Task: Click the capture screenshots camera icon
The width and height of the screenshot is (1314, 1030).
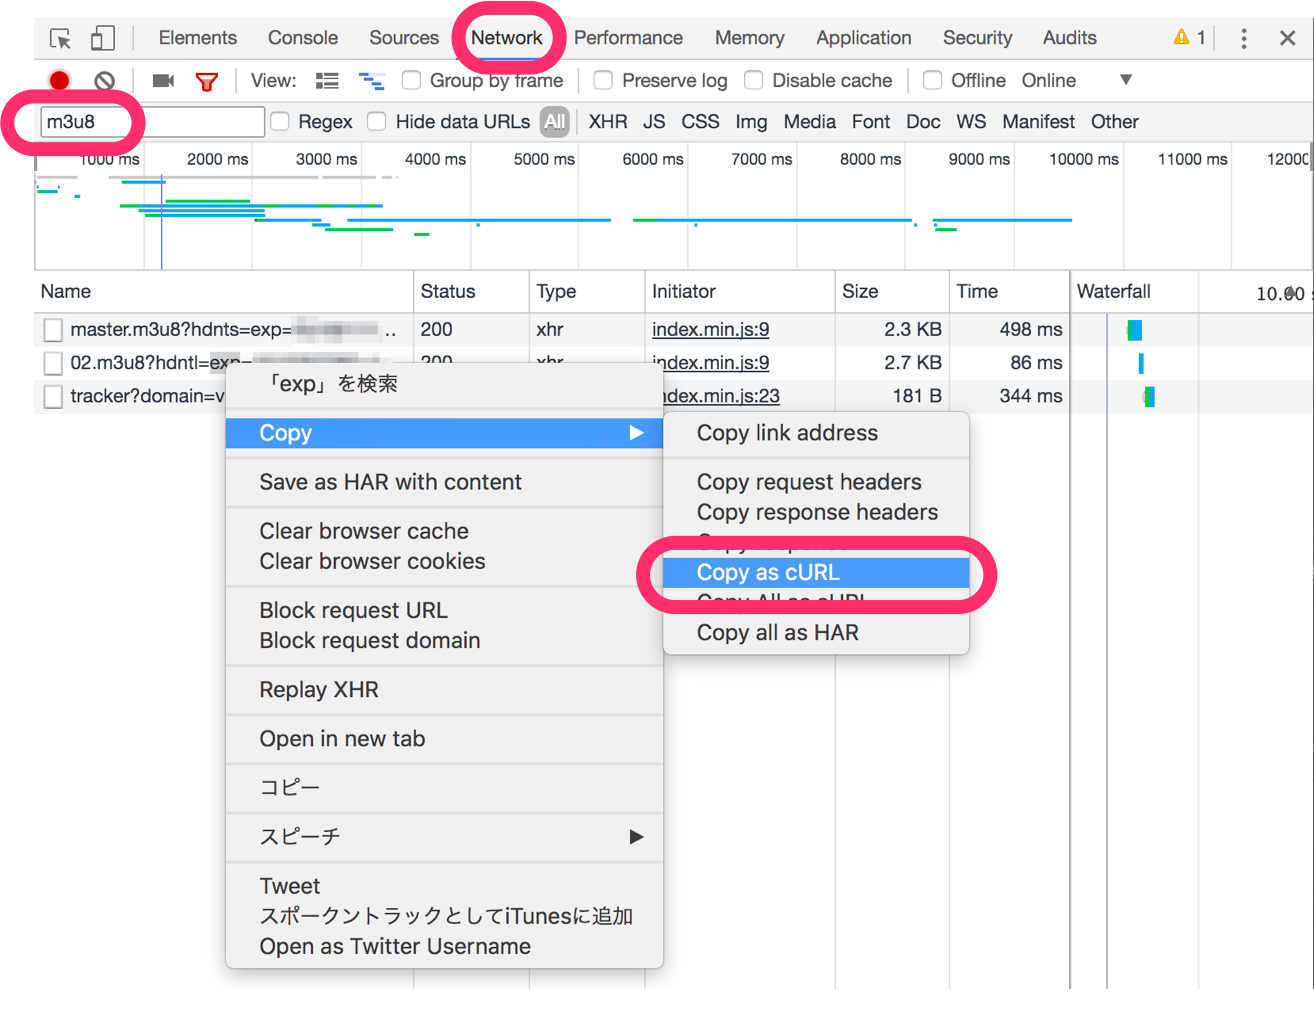Action: 163,81
